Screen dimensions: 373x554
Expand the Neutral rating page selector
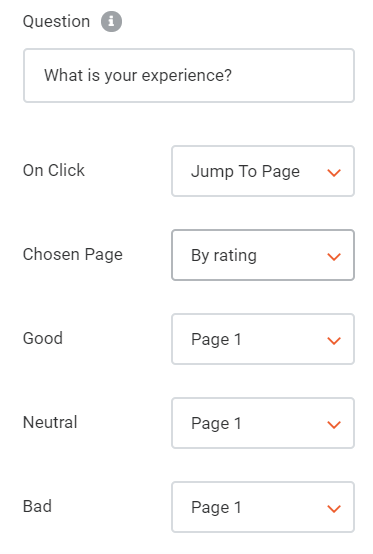tap(263, 423)
